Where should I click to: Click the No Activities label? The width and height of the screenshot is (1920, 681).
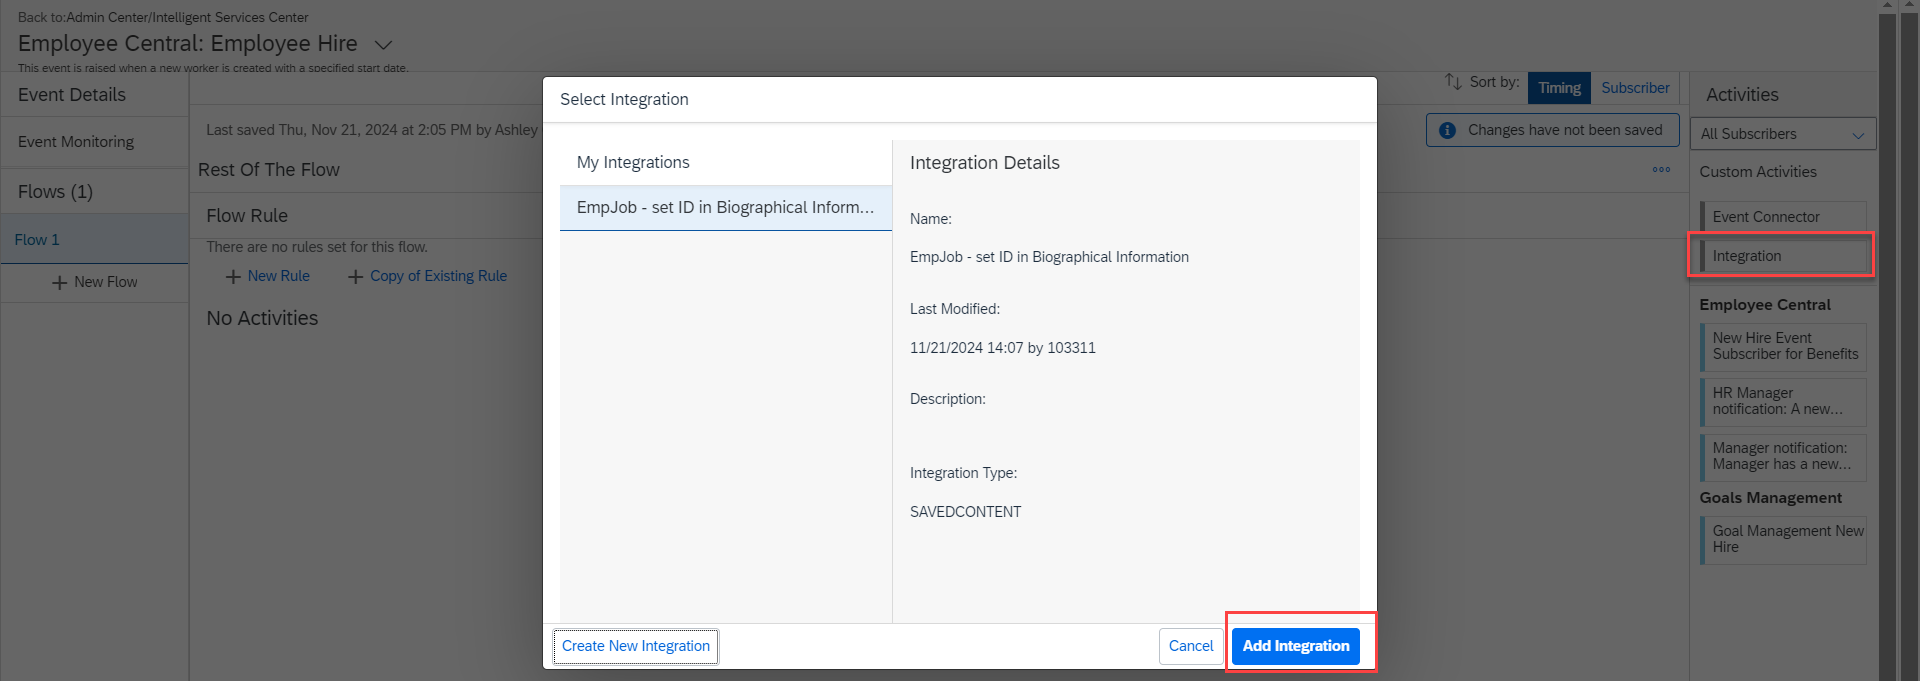click(262, 318)
